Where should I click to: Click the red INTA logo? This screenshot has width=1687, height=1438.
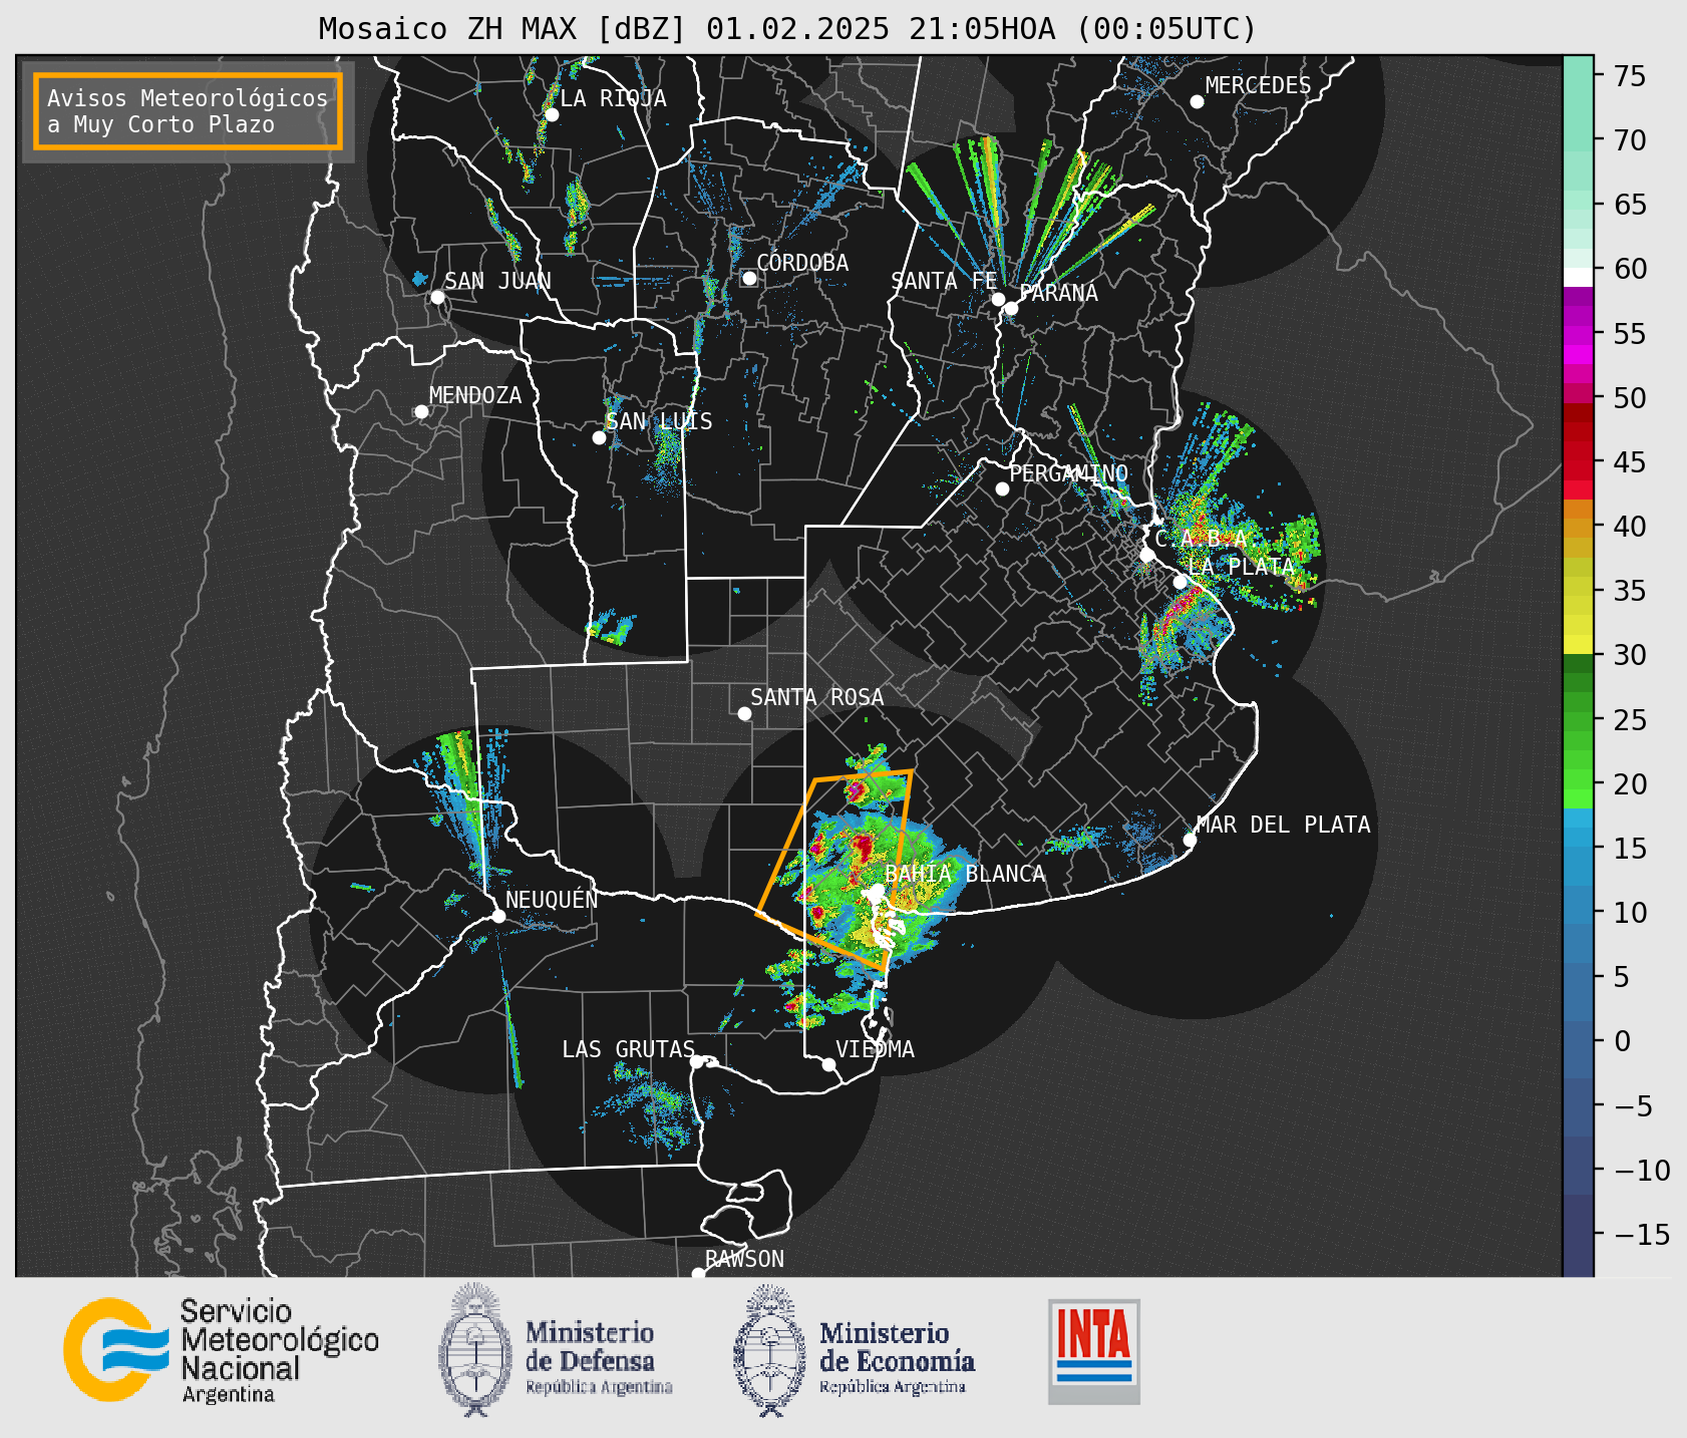click(x=1094, y=1351)
